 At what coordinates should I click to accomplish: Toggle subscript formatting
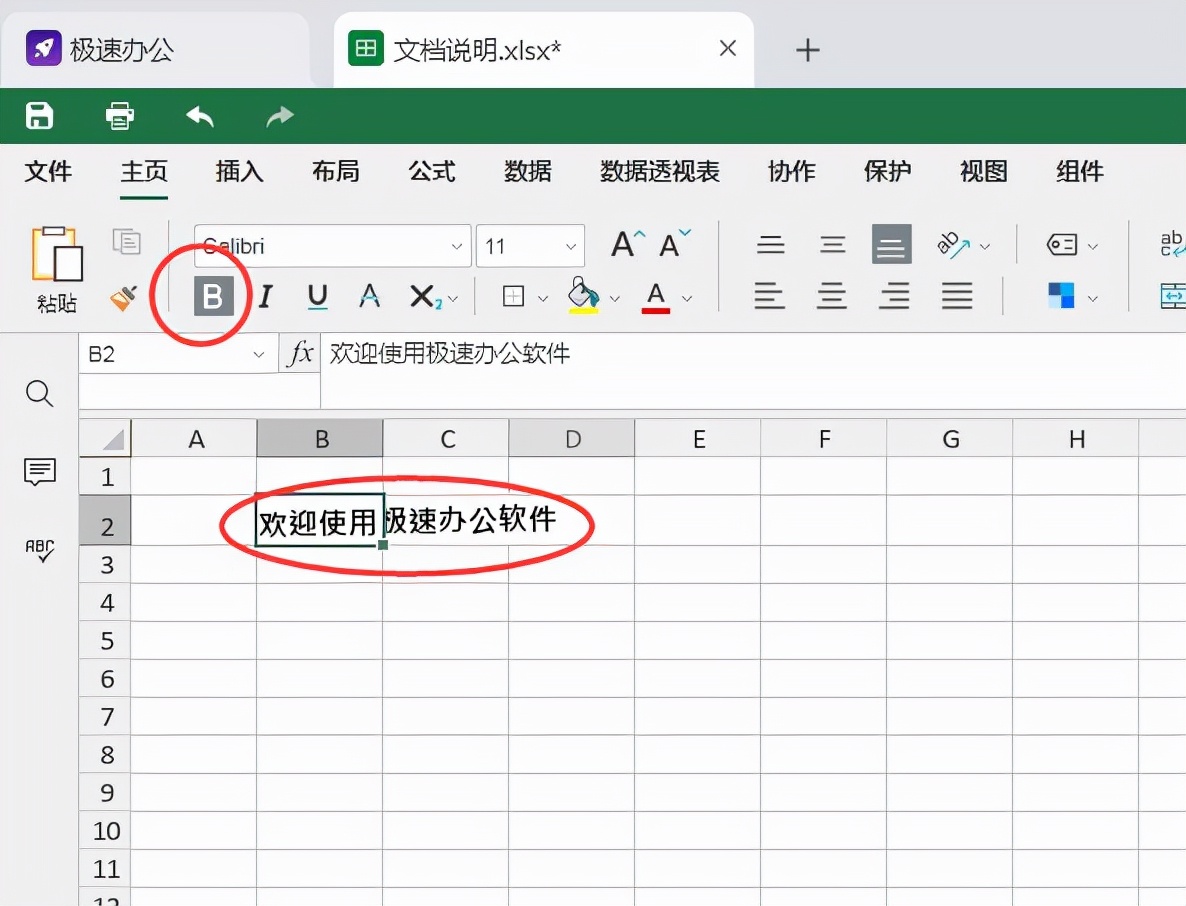[424, 296]
